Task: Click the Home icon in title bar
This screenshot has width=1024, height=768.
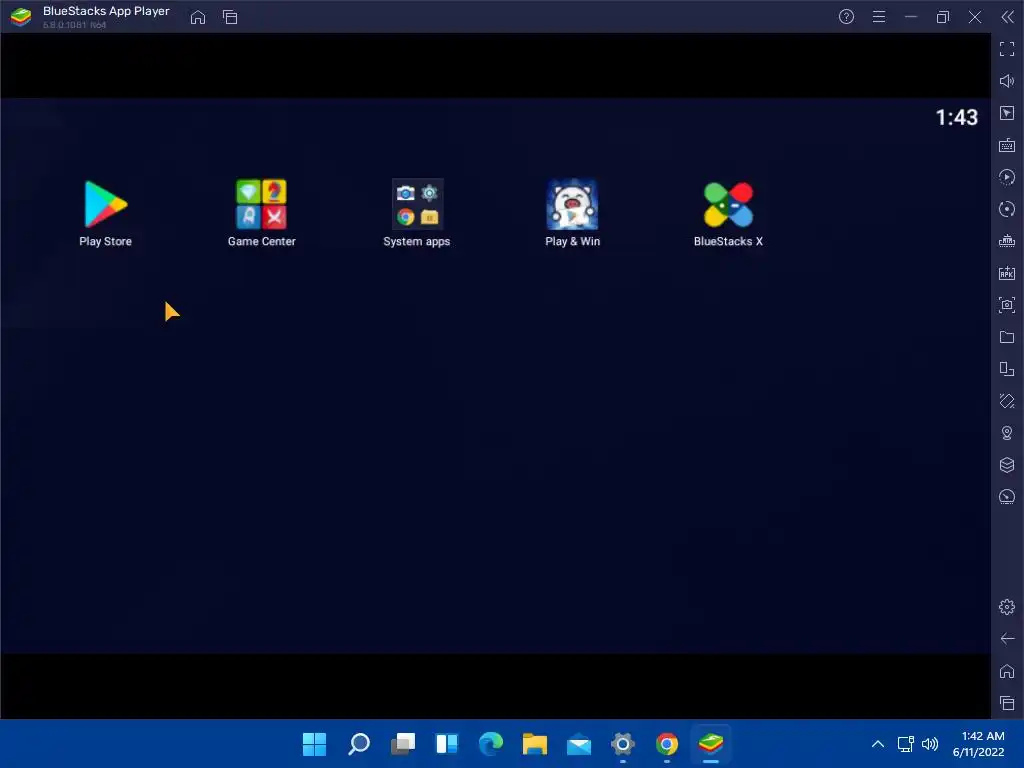Action: click(198, 17)
